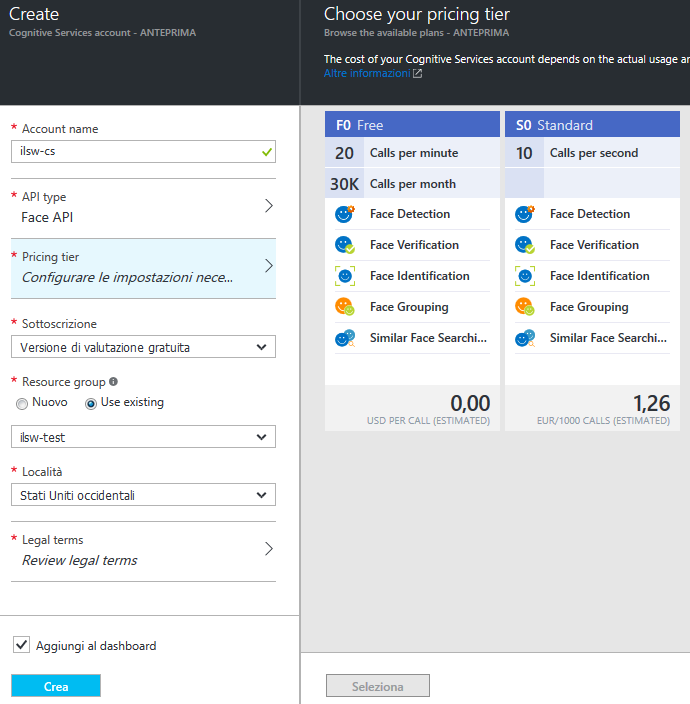Click Face Verification icon in F0 Free plan
This screenshot has height=704, width=690.
point(345,245)
